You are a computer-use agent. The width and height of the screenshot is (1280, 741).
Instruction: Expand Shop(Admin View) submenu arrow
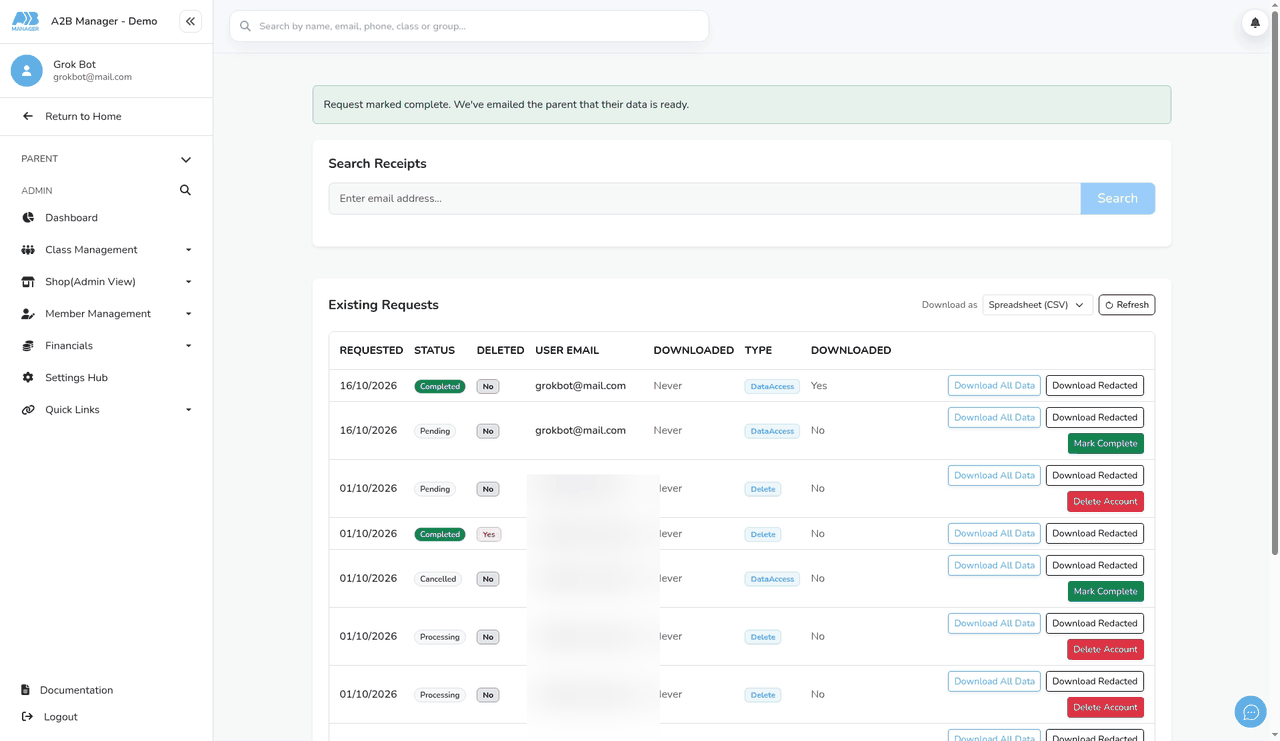tap(188, 282)
